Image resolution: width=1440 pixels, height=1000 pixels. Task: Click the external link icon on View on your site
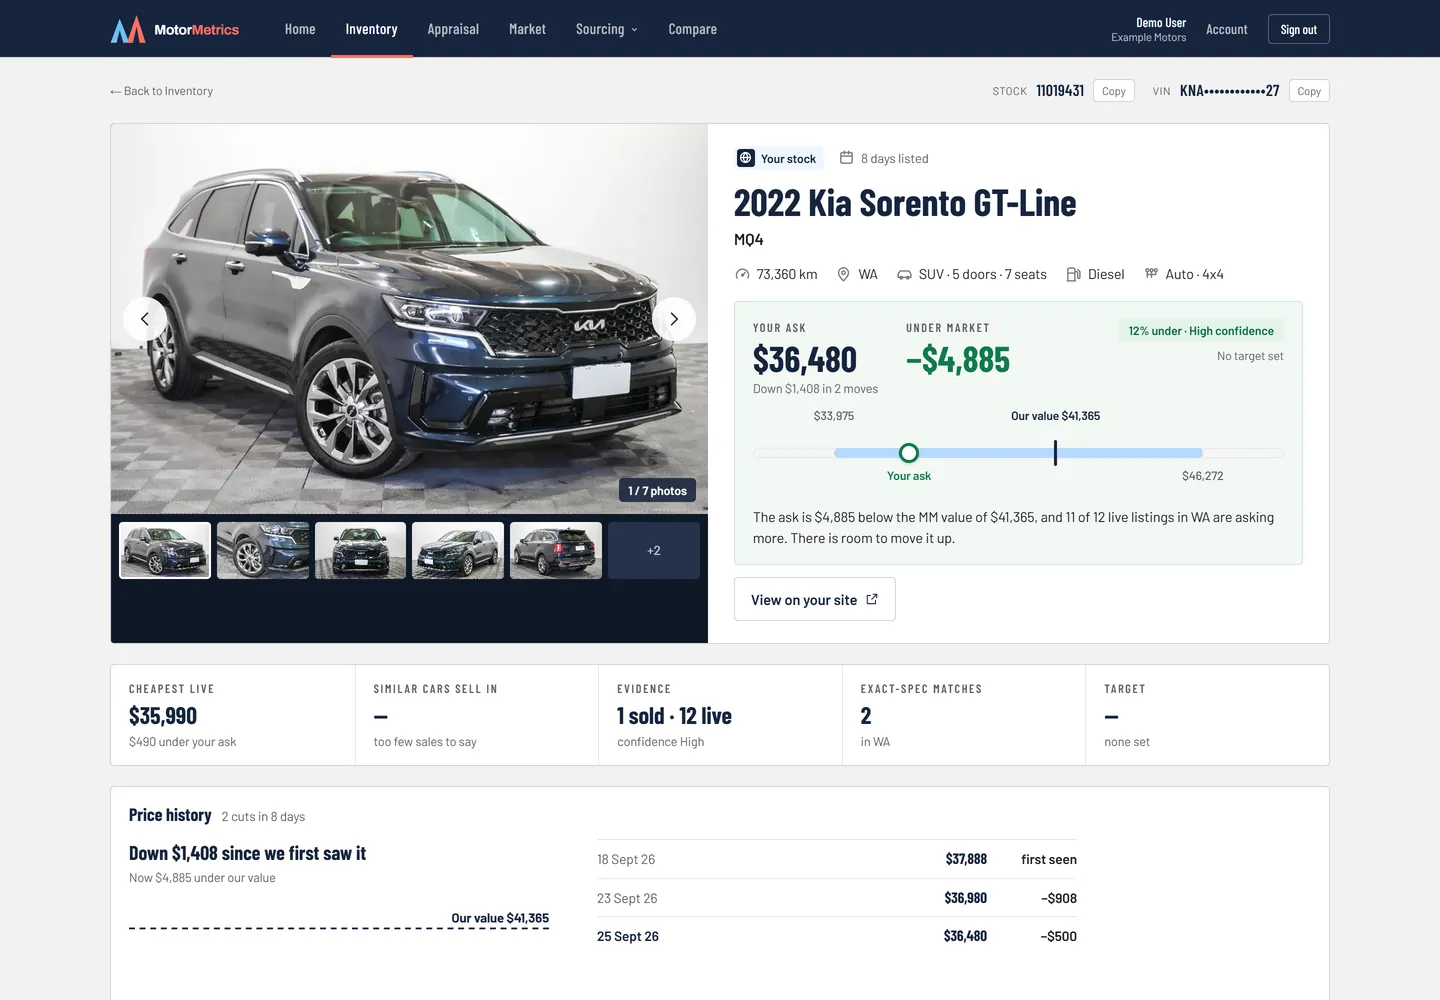click(872, 599)
